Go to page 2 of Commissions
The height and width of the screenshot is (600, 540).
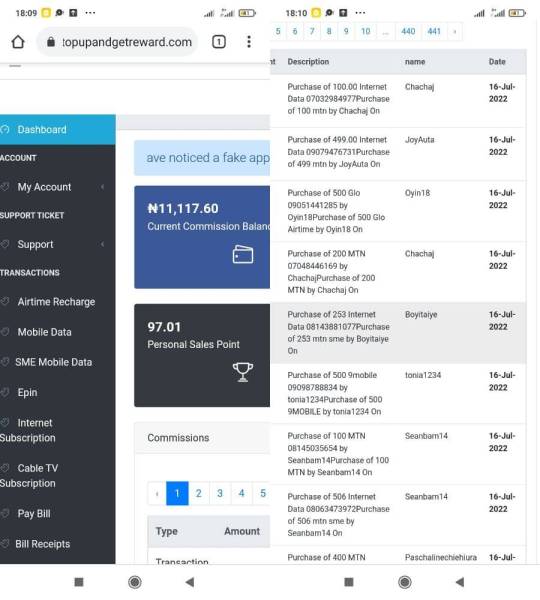[x=199, y=493]
